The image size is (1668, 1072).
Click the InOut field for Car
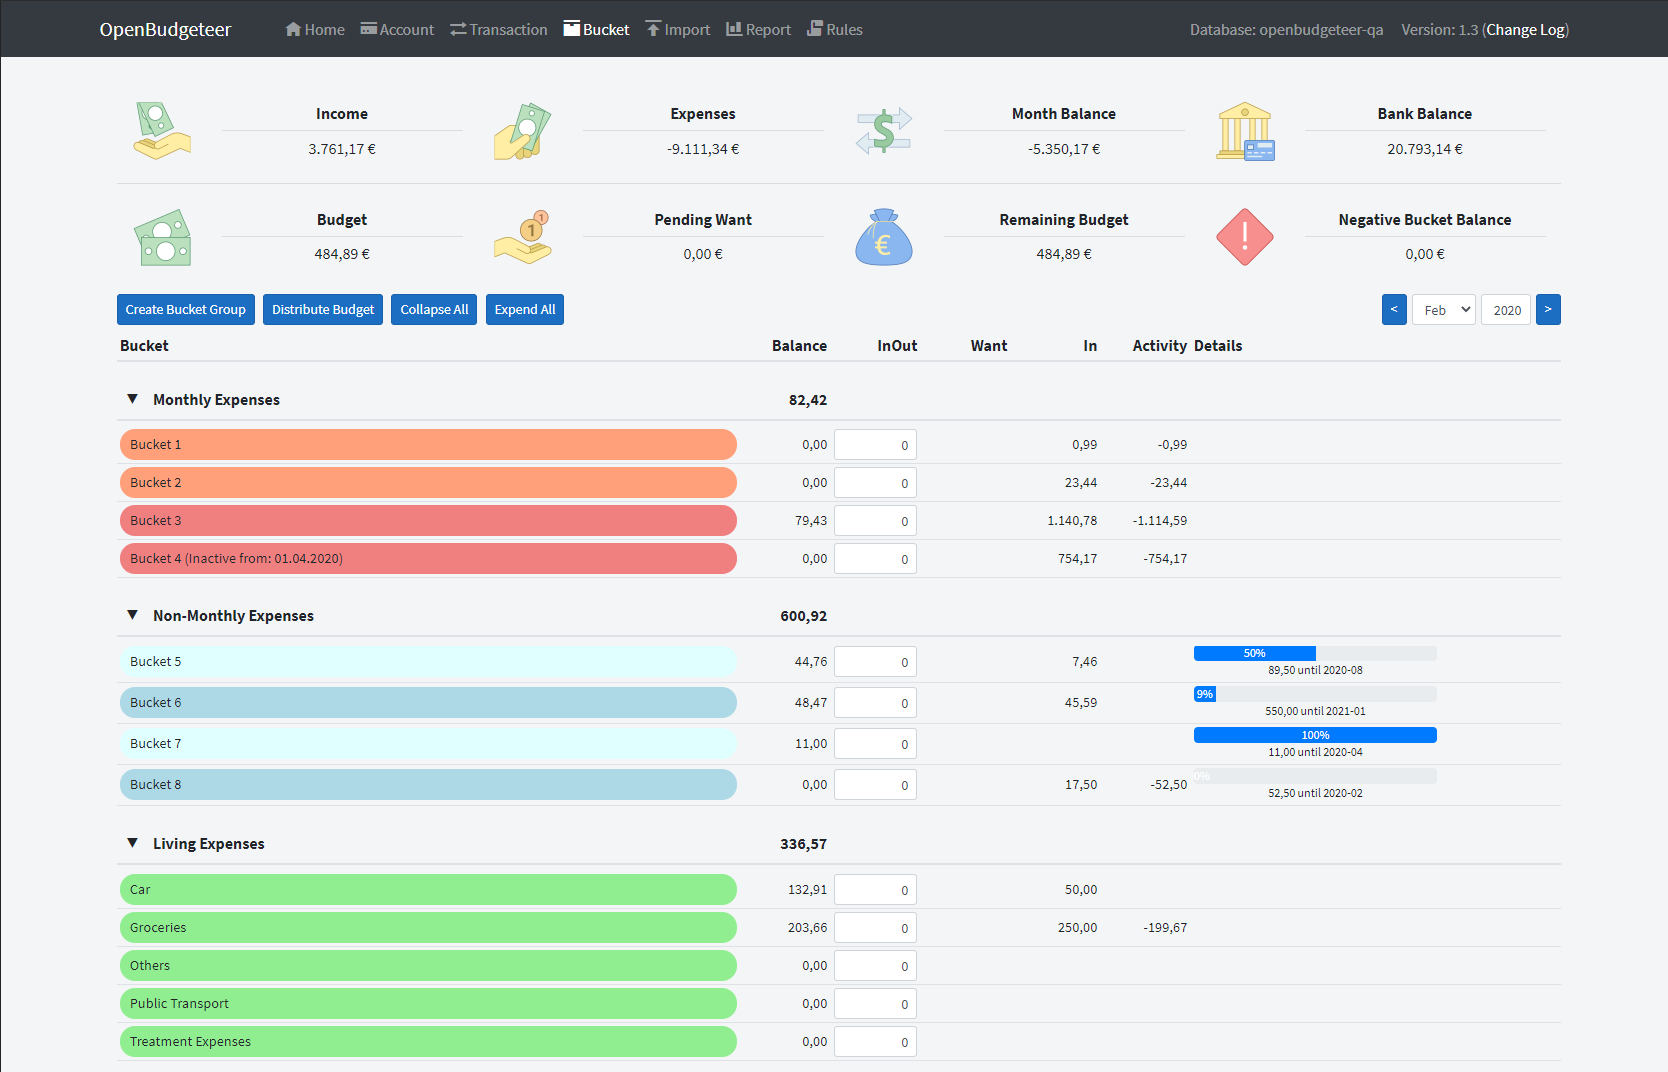click(875, 890)
